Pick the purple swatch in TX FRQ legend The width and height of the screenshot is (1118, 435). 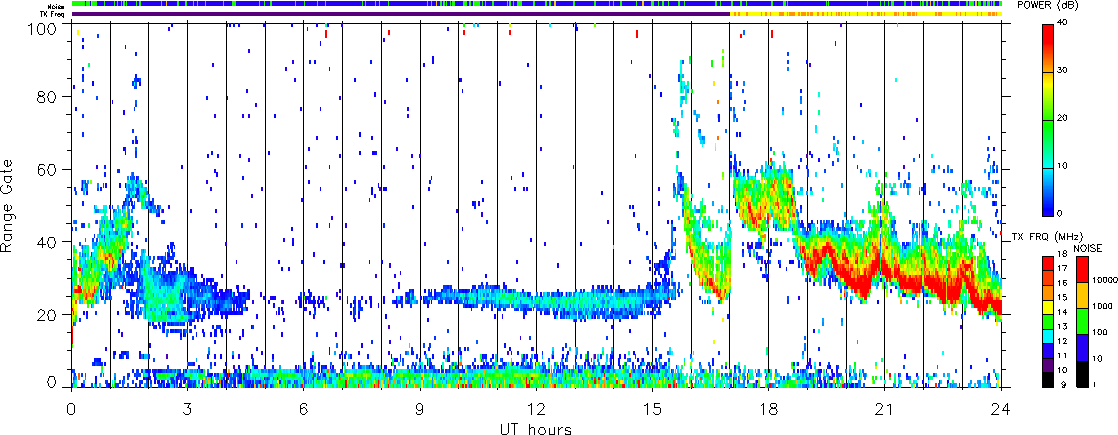1047,366
